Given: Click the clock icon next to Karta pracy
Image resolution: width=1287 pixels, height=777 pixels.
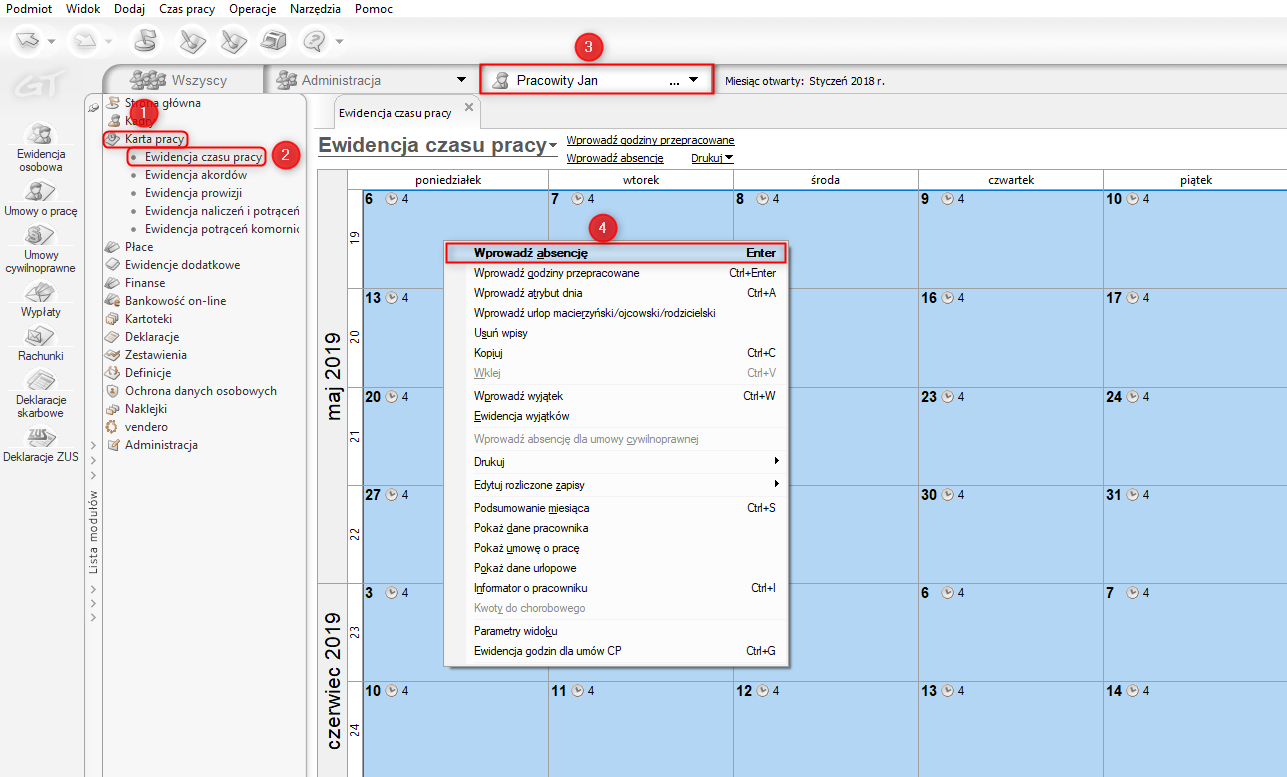Looking at the screenshot, I should click(x=113, y=139).
